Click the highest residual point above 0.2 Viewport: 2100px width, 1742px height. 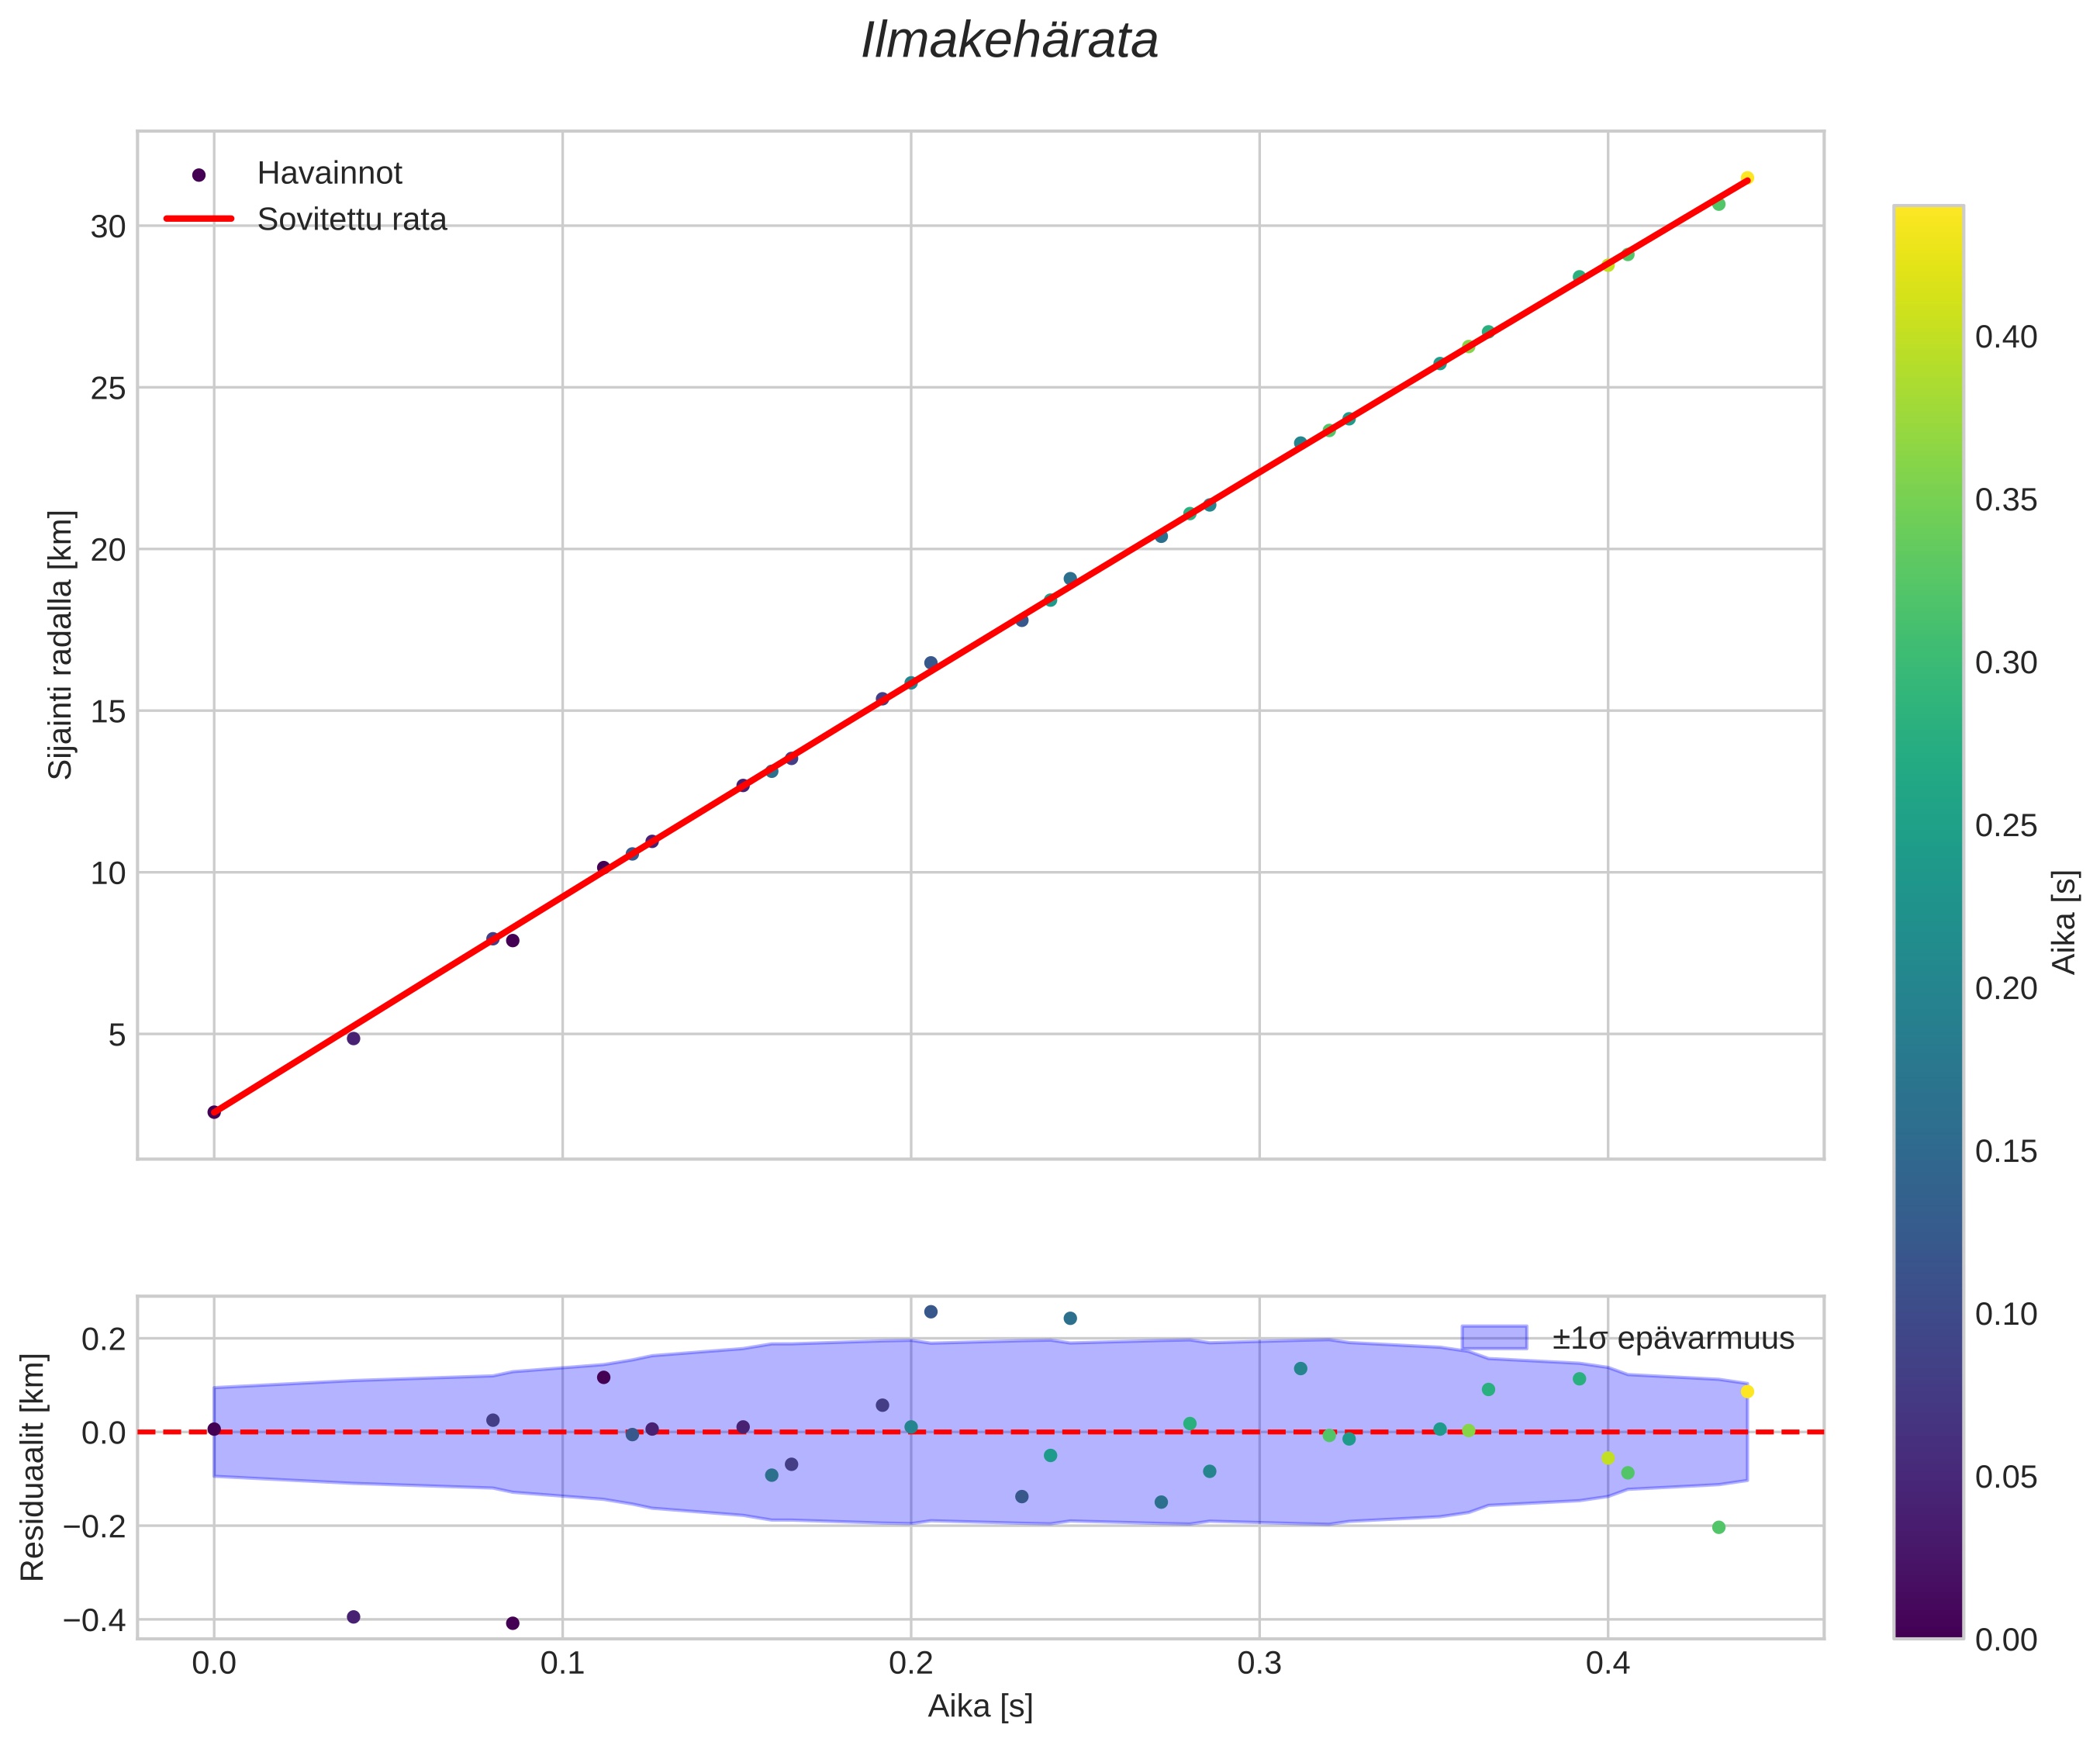tap(931, 1312)
